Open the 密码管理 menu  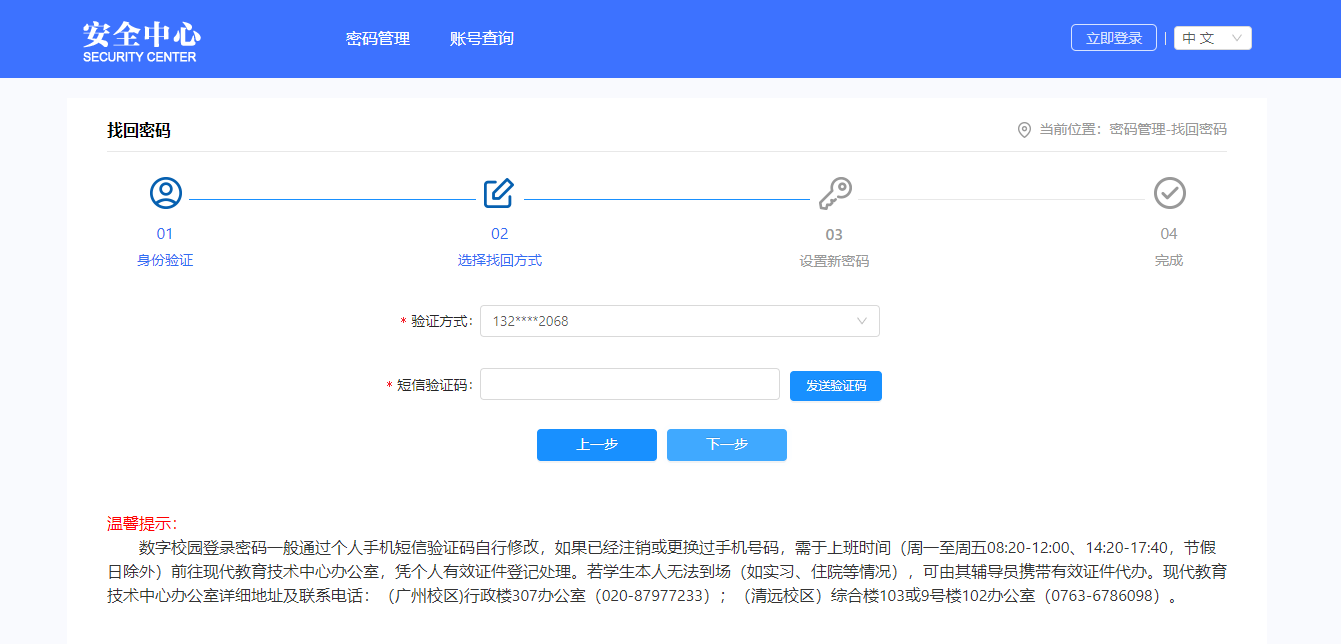378,39
